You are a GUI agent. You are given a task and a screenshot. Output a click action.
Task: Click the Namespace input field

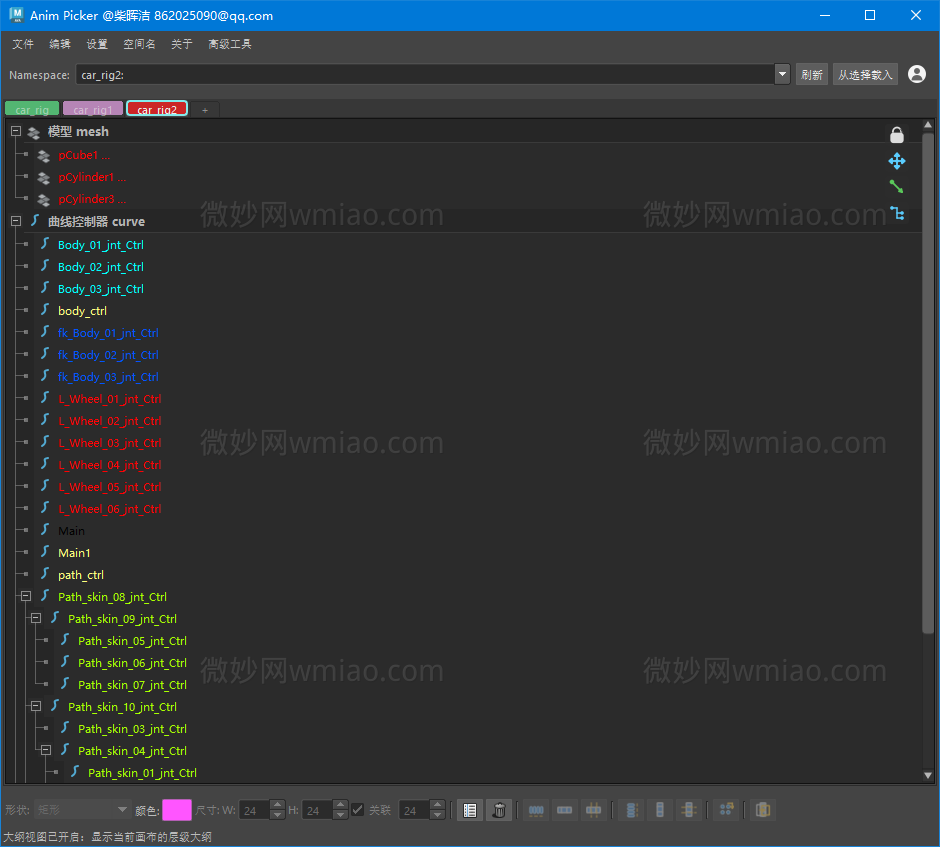424,74
